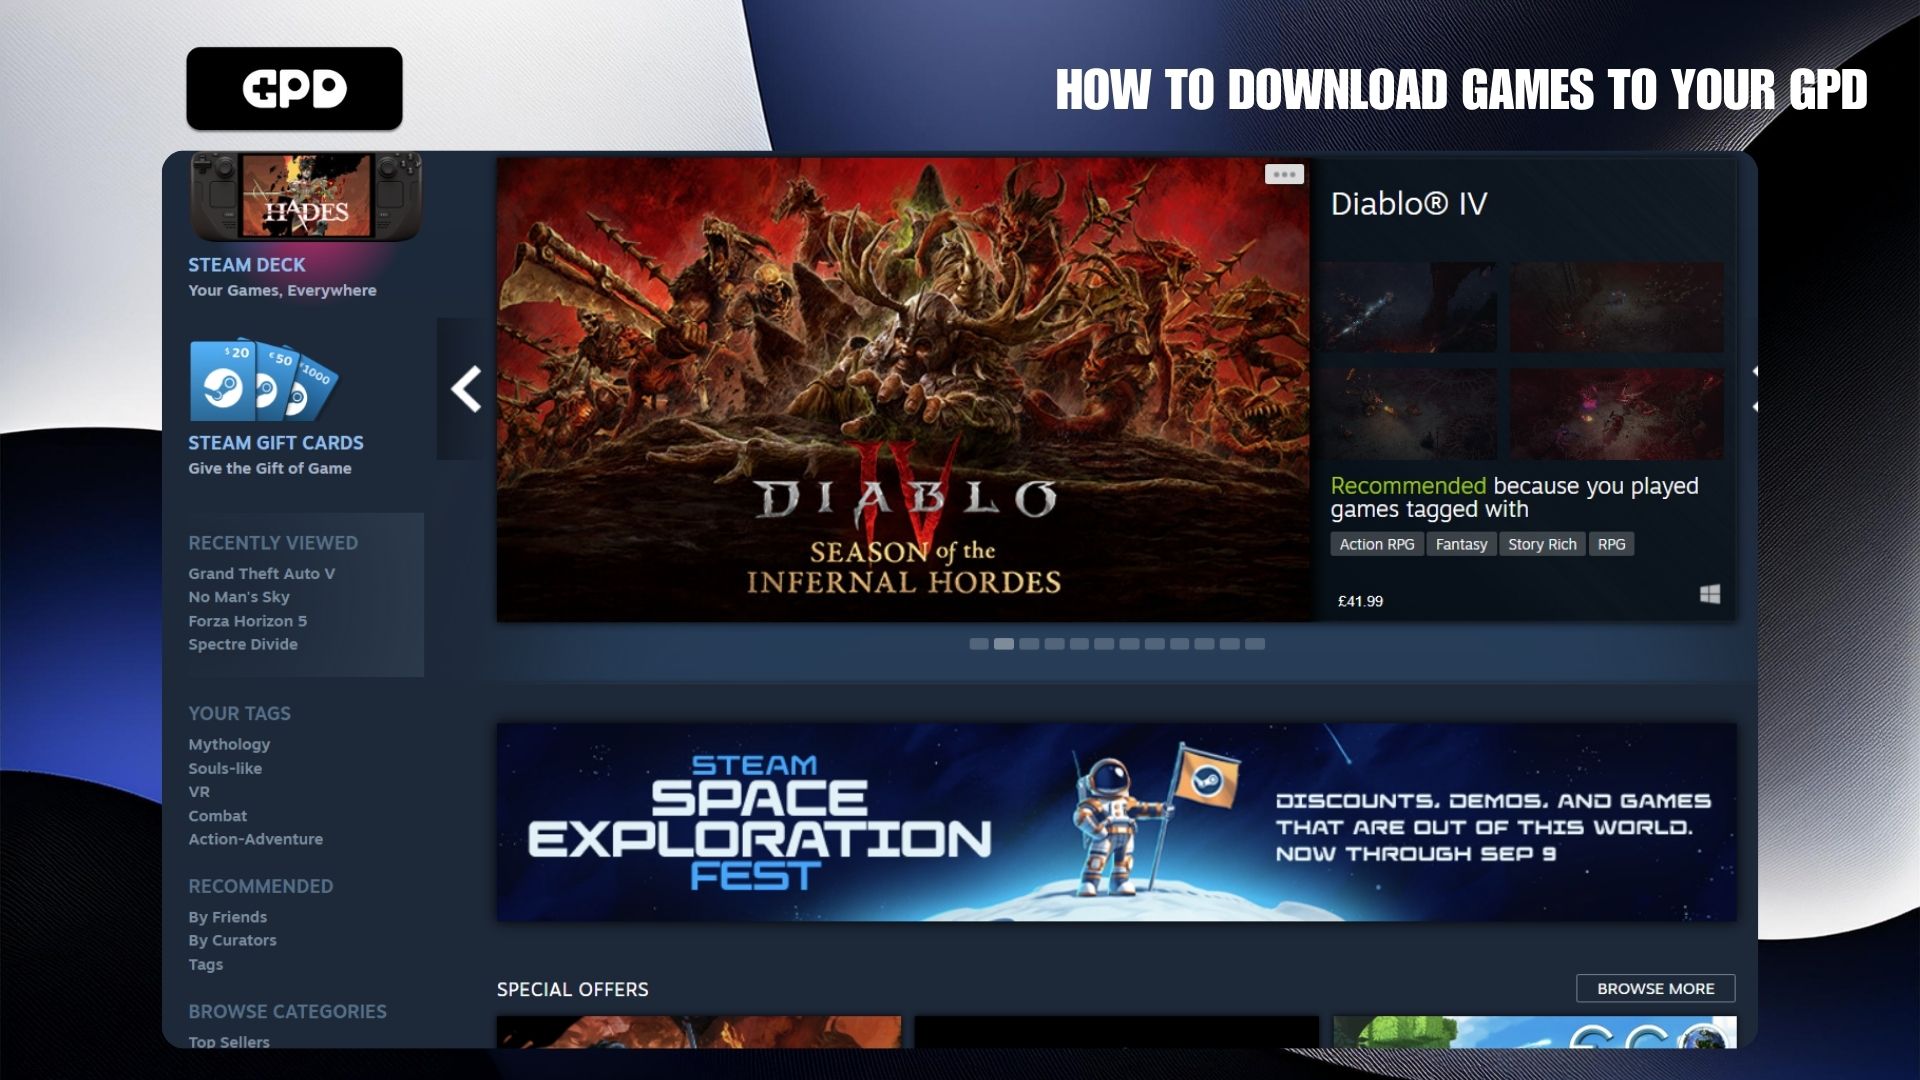This screenshot has height=1080, width=1920.
Task: Click the left carousel arrow
Action: 465,389
